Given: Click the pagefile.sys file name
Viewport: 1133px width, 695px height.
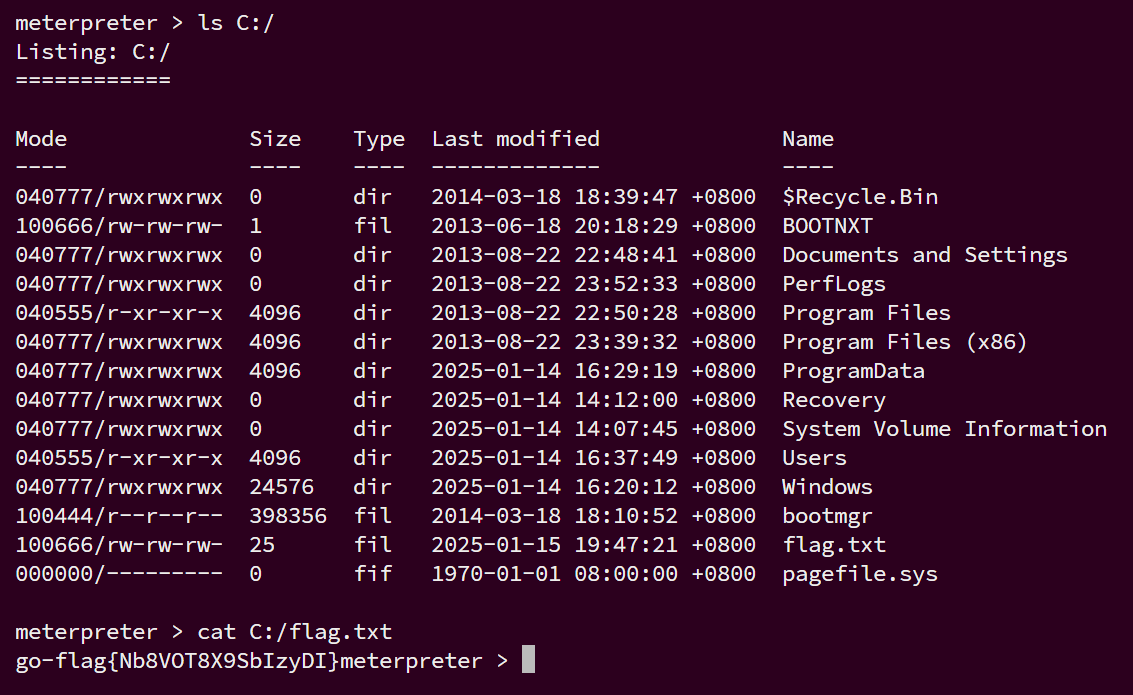Looking at the screenshot, I should pos(860,574).
